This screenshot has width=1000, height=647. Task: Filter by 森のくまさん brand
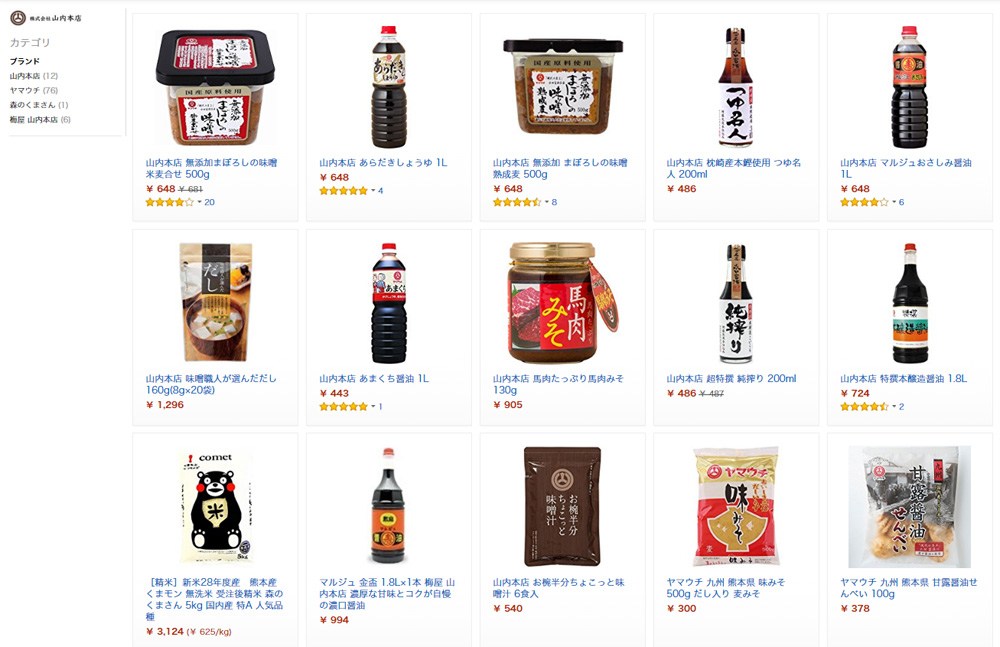39,105
